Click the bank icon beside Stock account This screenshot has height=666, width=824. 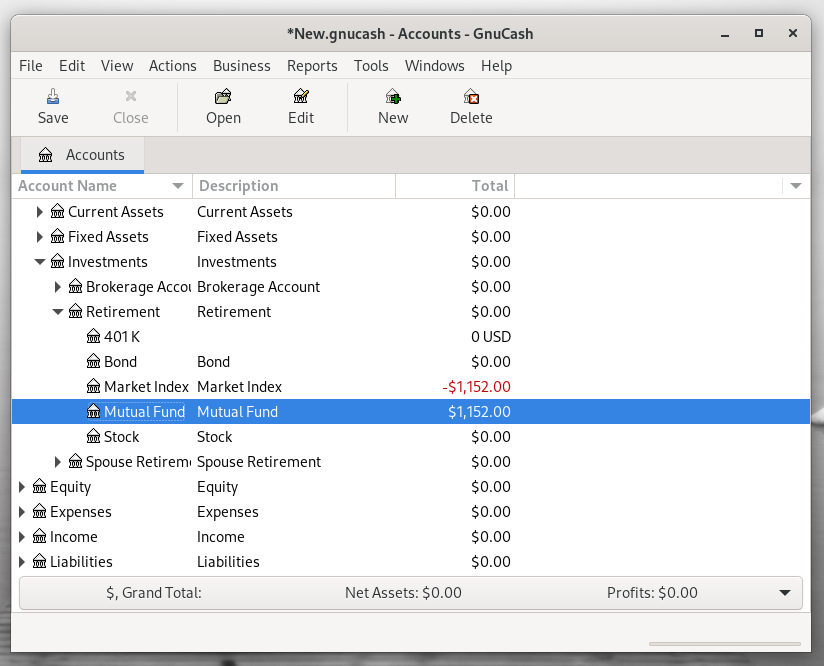[94, 437]
